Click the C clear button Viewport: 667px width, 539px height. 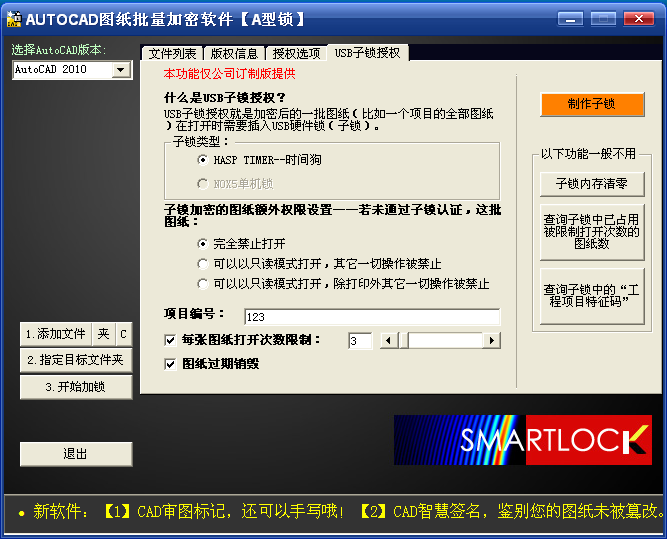(x=123, y=334)
